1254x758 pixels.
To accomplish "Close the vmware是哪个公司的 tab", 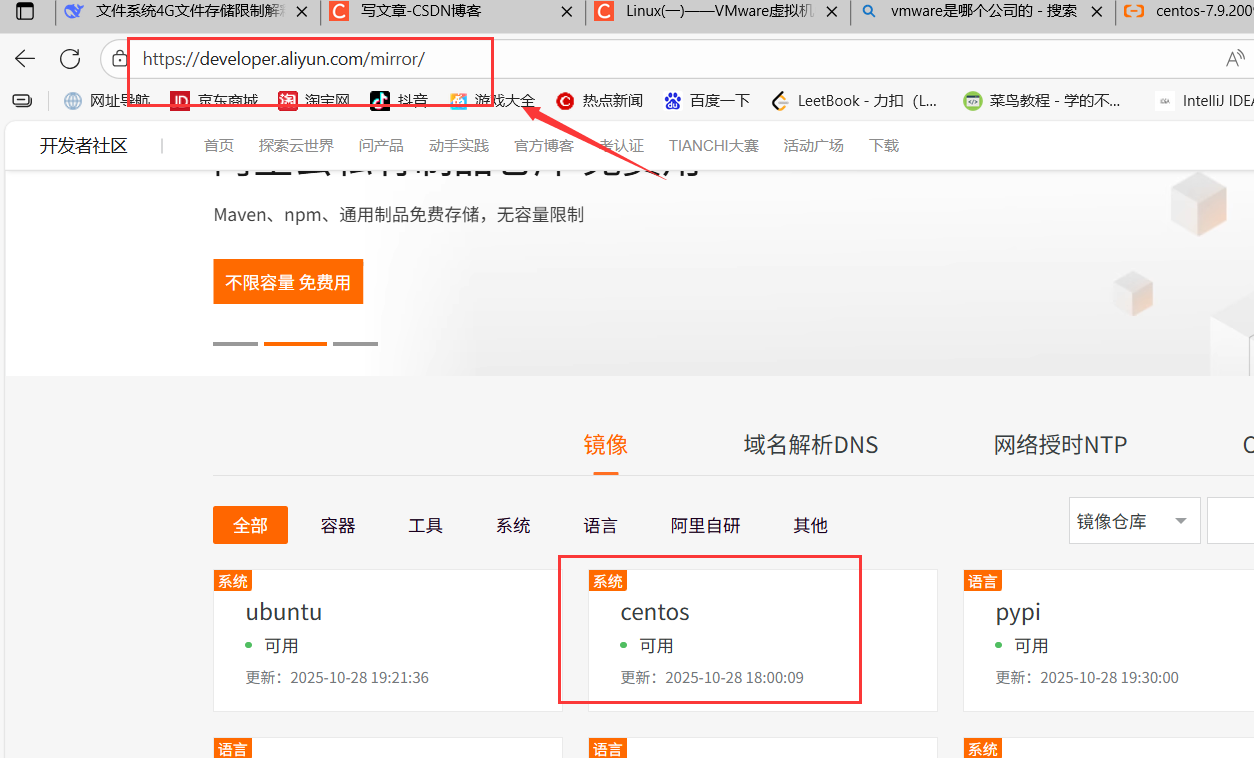I will pyautogui.click(x=1097, y=12).
